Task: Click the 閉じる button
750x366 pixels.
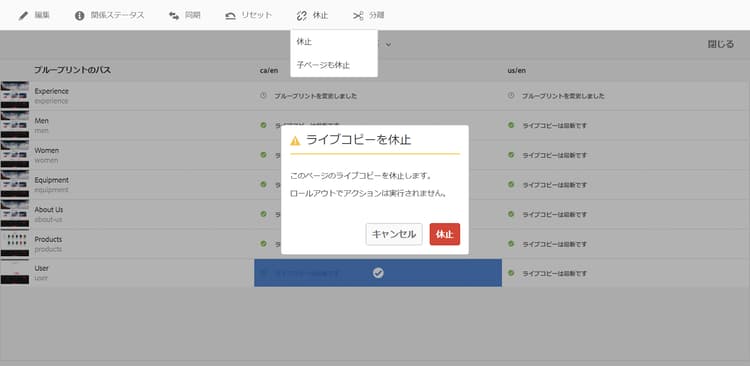Action: click(720, 44)
